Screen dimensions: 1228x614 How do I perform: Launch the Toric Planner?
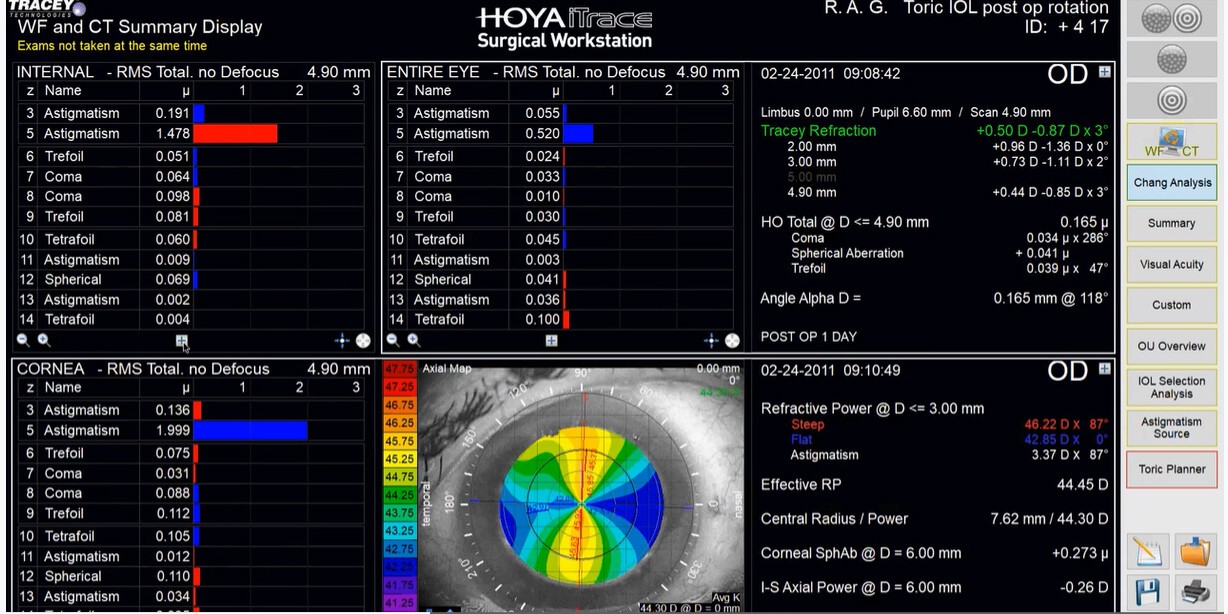1172,469
